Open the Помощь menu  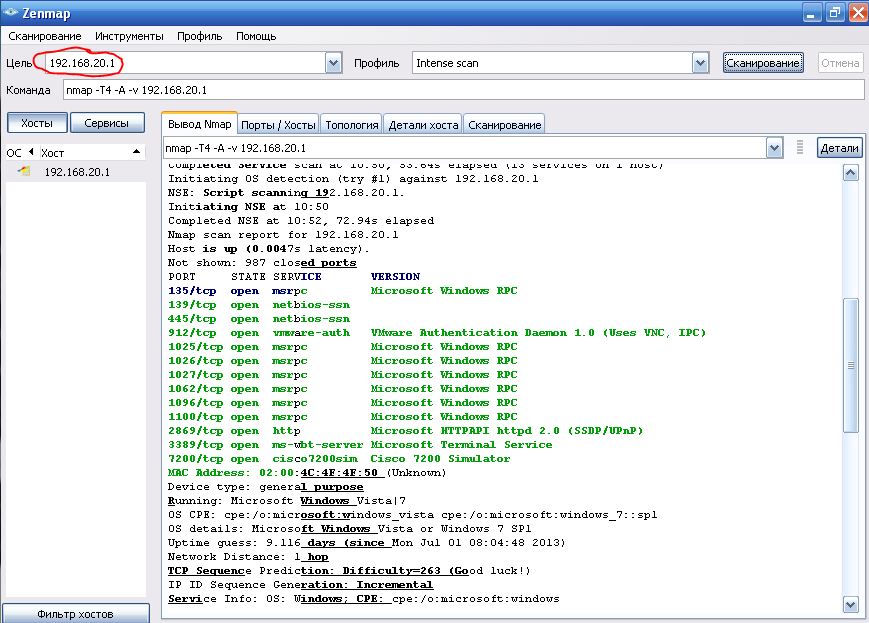tap(256, 36)
